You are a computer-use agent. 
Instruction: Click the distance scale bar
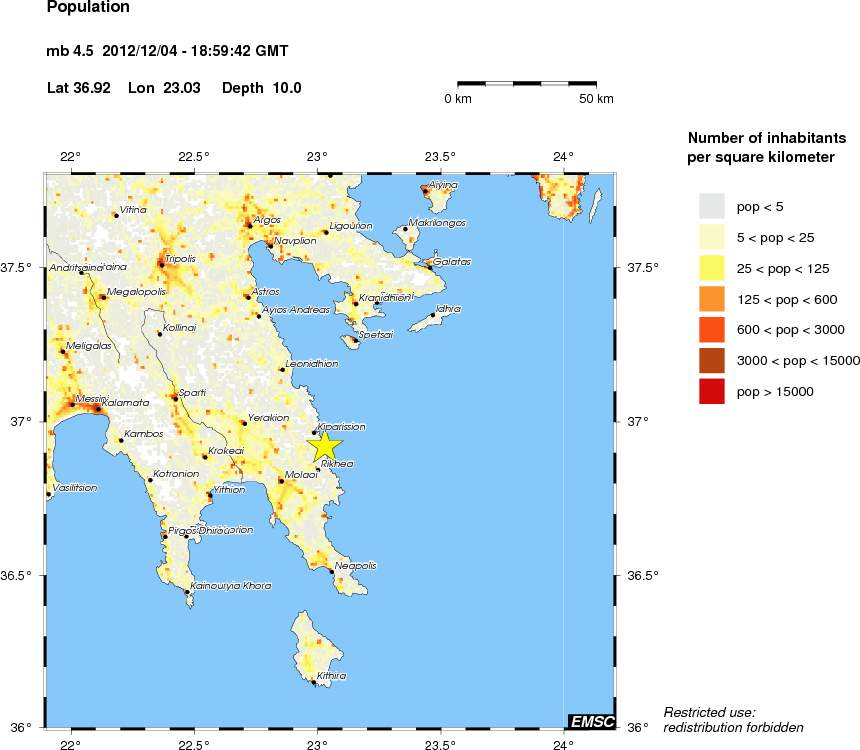point(527,83)
